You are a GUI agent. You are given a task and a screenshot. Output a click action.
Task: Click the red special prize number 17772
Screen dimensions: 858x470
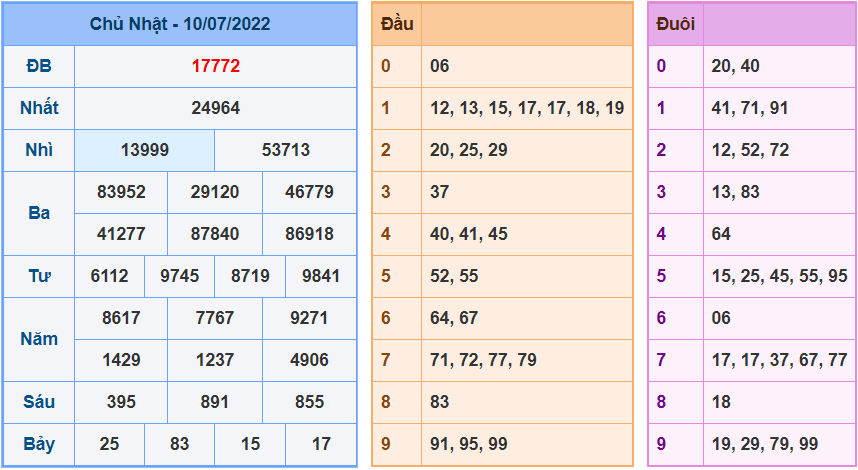pyautogui.click(x=216, y=66)
